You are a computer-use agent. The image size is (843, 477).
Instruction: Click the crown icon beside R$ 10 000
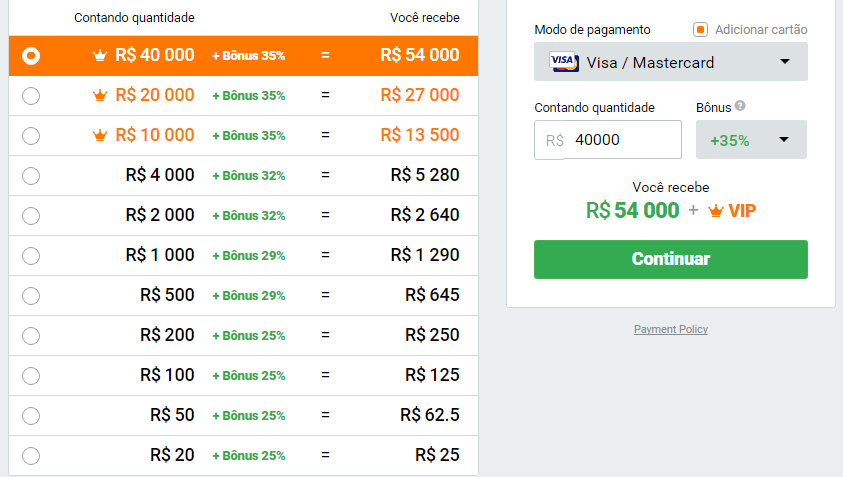tap(100, 136)
